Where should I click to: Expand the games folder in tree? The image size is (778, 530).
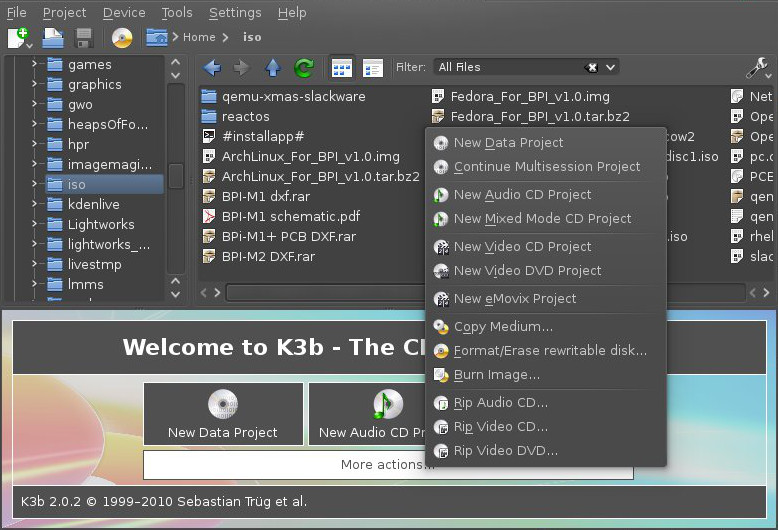coord(34,65)
